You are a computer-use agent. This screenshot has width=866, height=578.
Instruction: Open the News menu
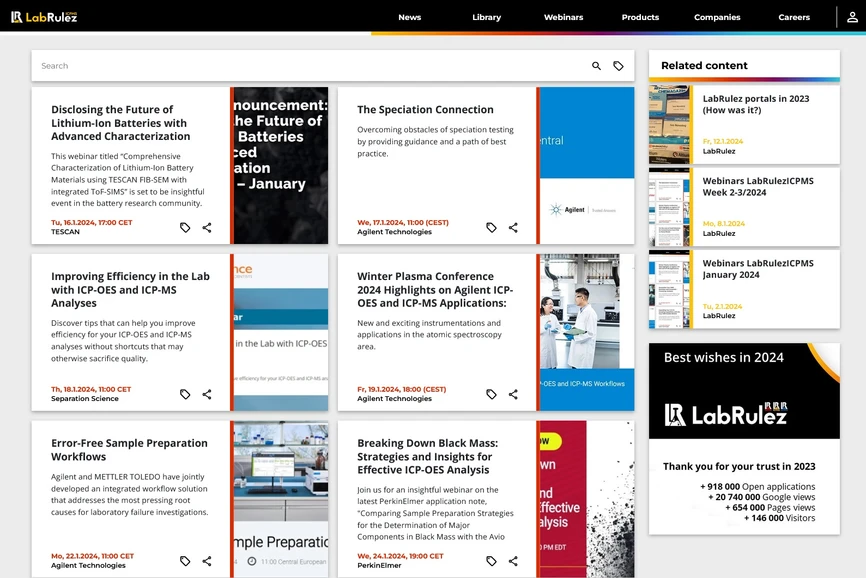(x=410, y=17)
